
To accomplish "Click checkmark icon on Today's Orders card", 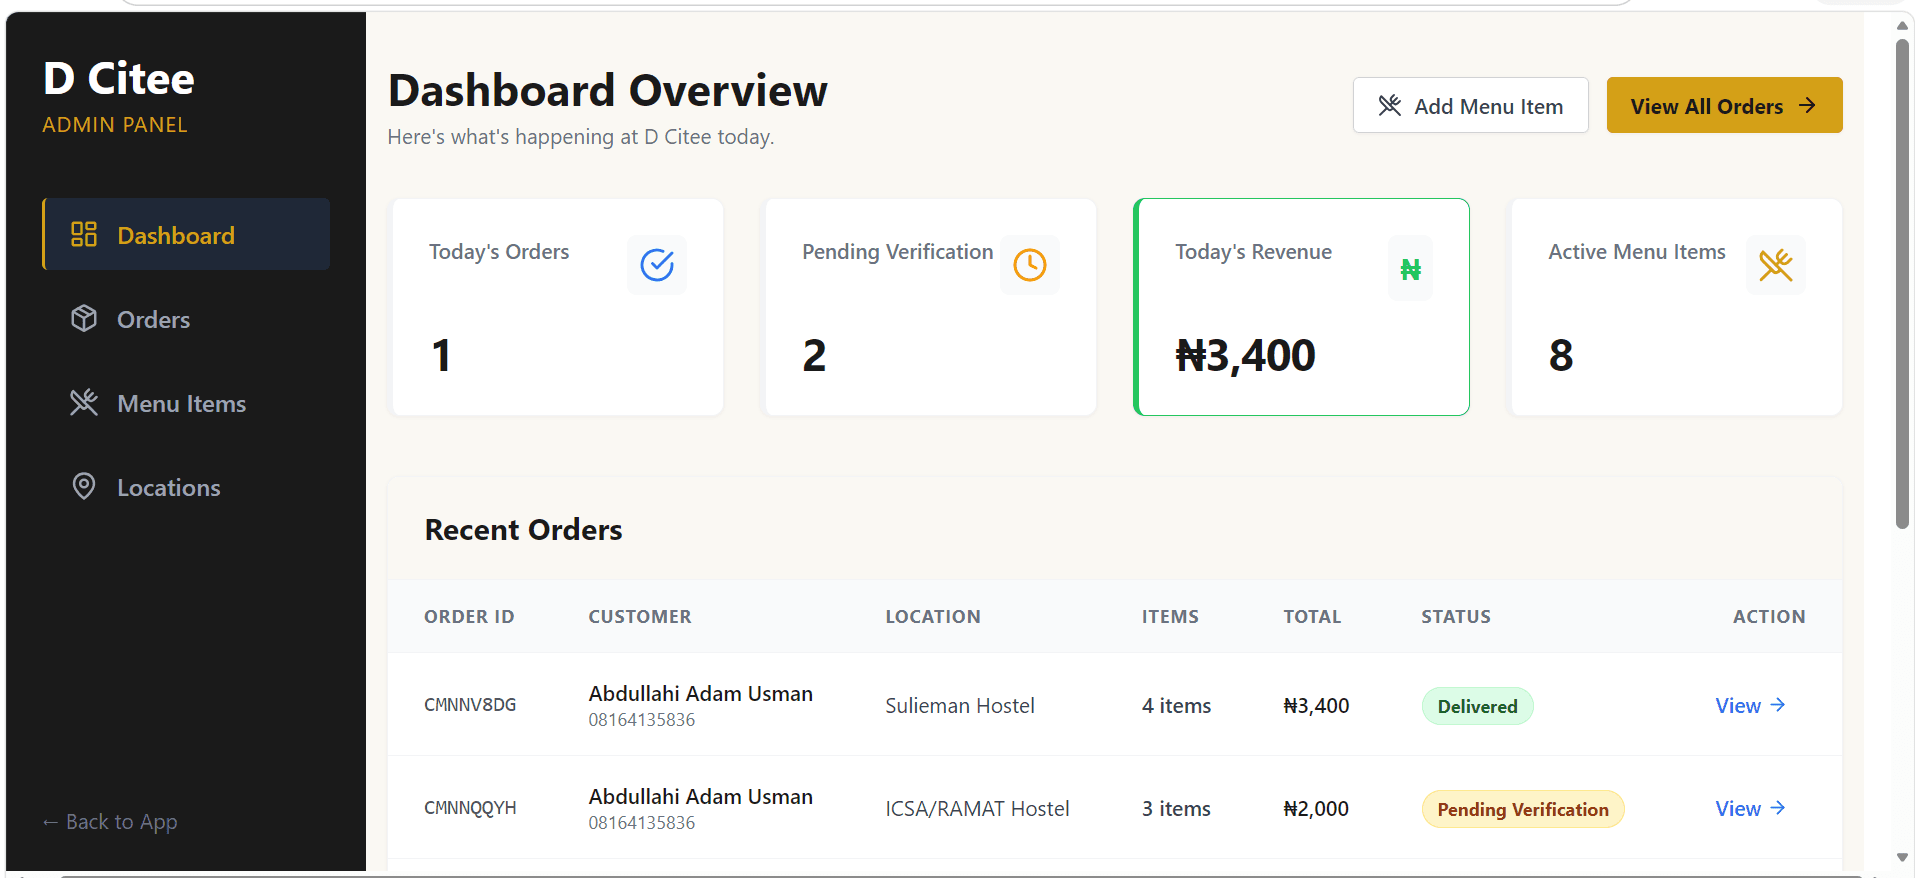I will [657, 265].
